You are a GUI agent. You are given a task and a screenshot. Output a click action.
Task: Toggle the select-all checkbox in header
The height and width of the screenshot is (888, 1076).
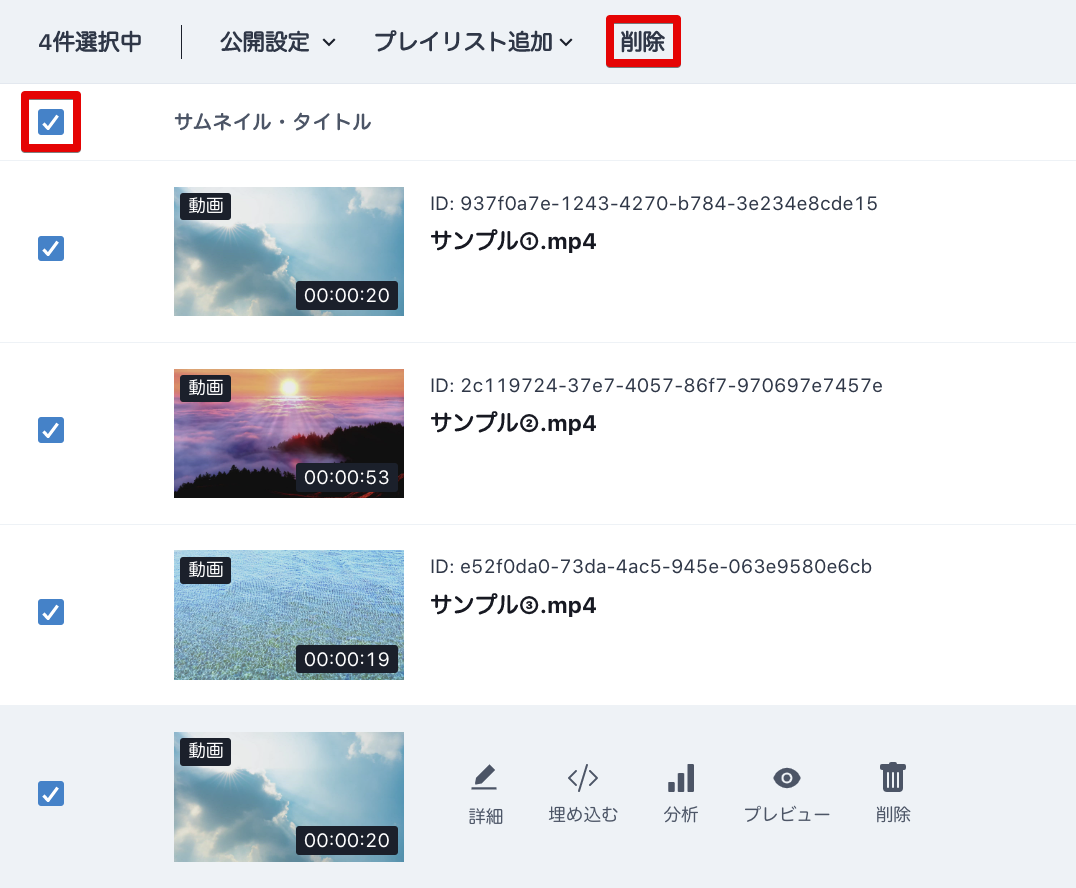click(x=51, y=122)
